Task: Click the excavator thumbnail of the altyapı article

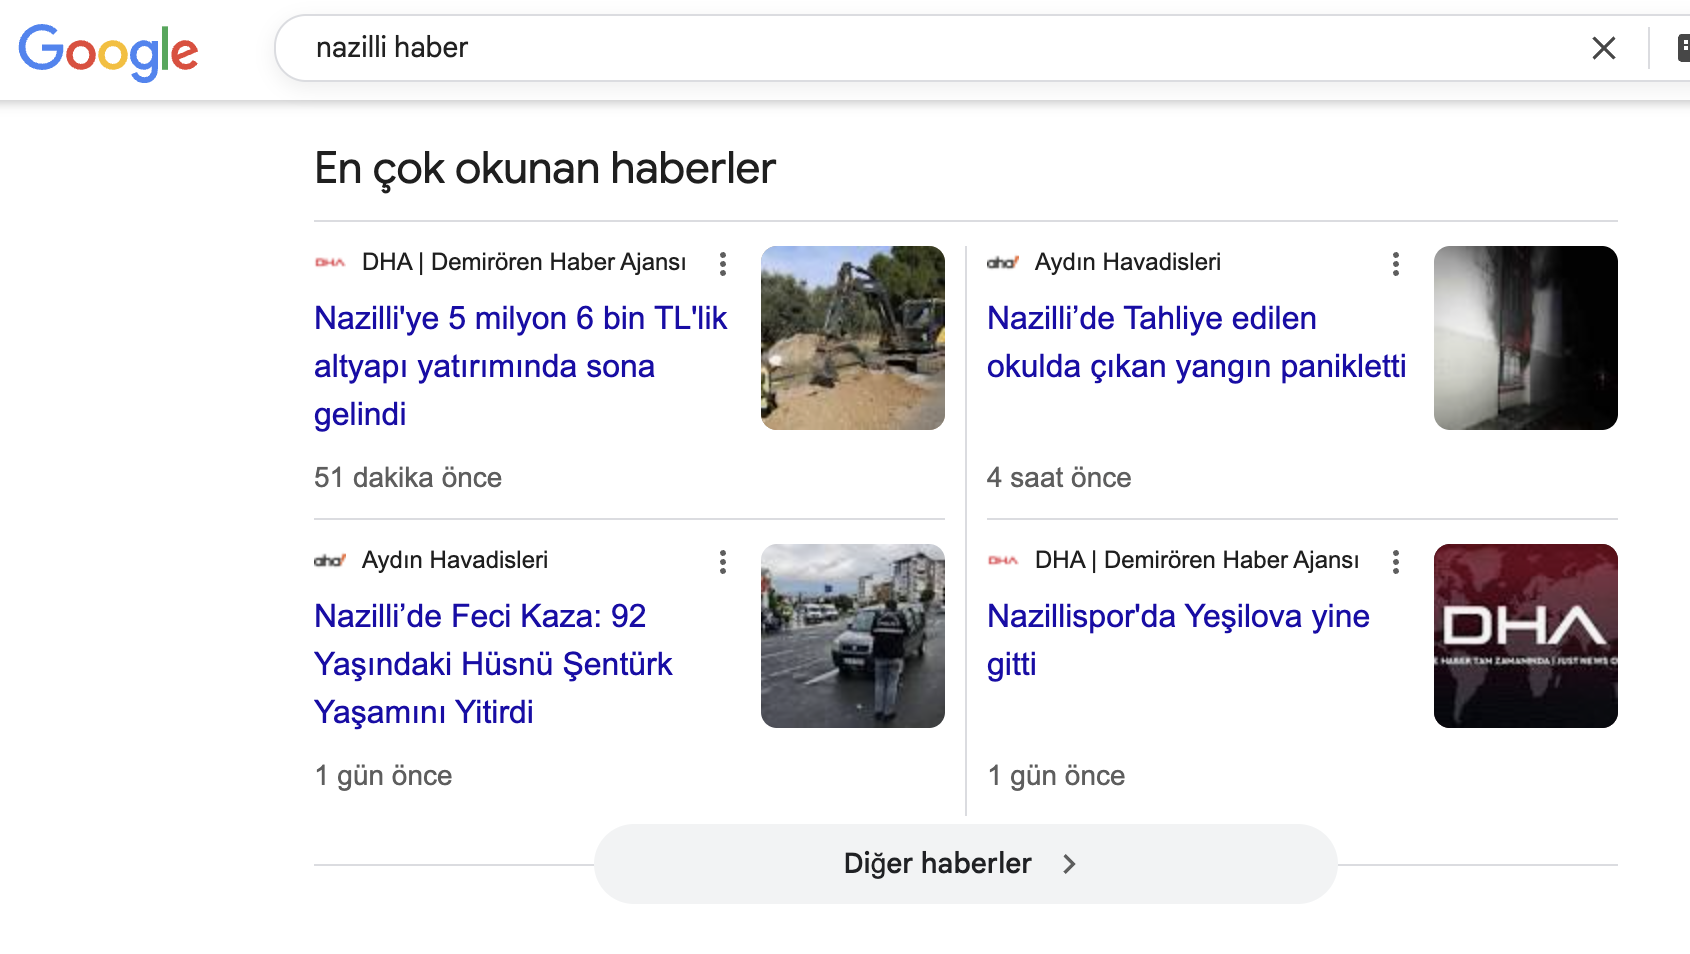Action: point(853,338)
